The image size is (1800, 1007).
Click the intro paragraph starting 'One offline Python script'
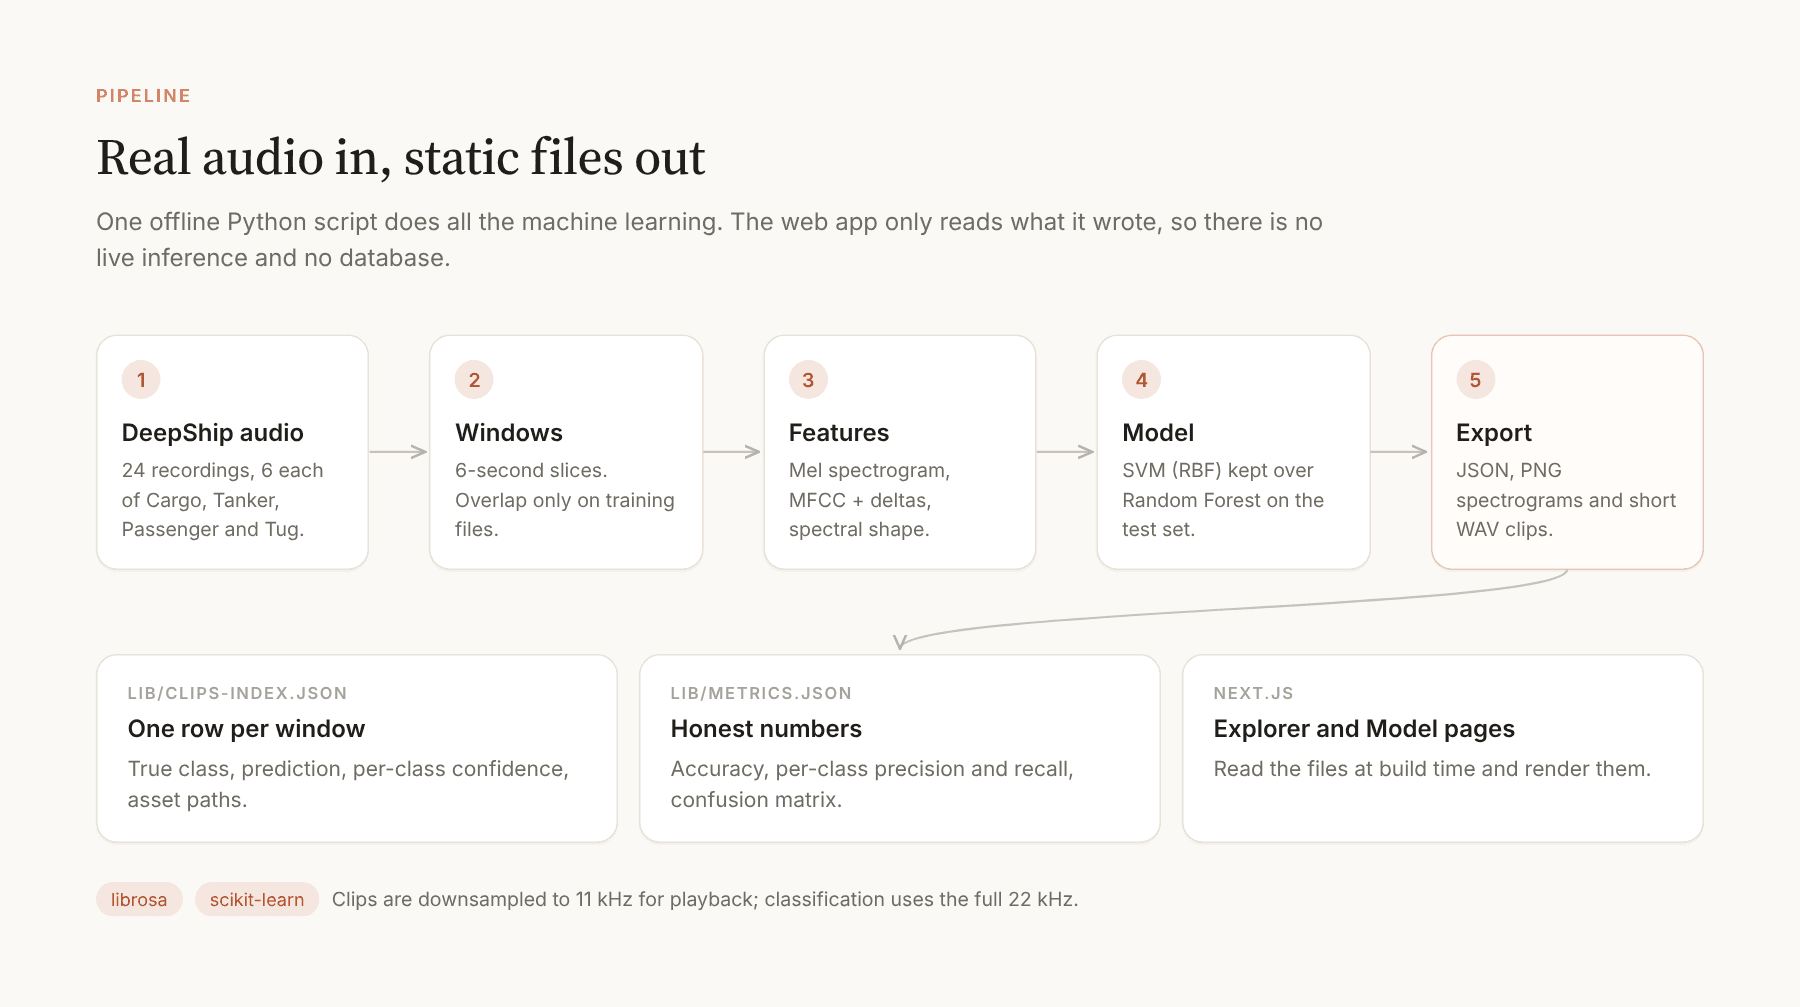pyautogui.click(x=709, y=240)
